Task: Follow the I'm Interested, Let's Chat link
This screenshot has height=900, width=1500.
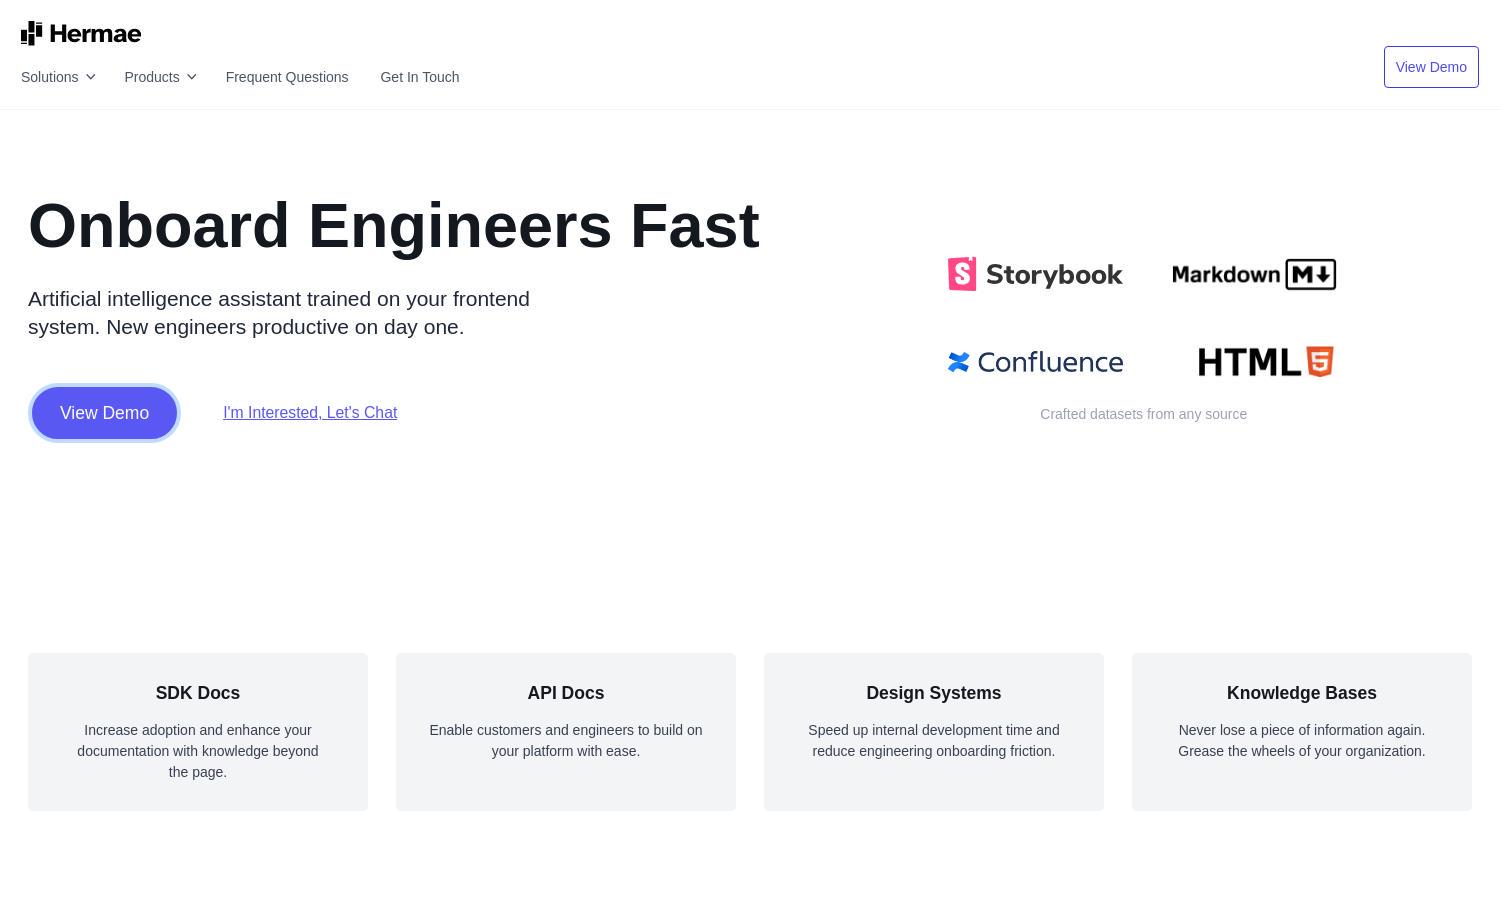Action: (310, 413)
